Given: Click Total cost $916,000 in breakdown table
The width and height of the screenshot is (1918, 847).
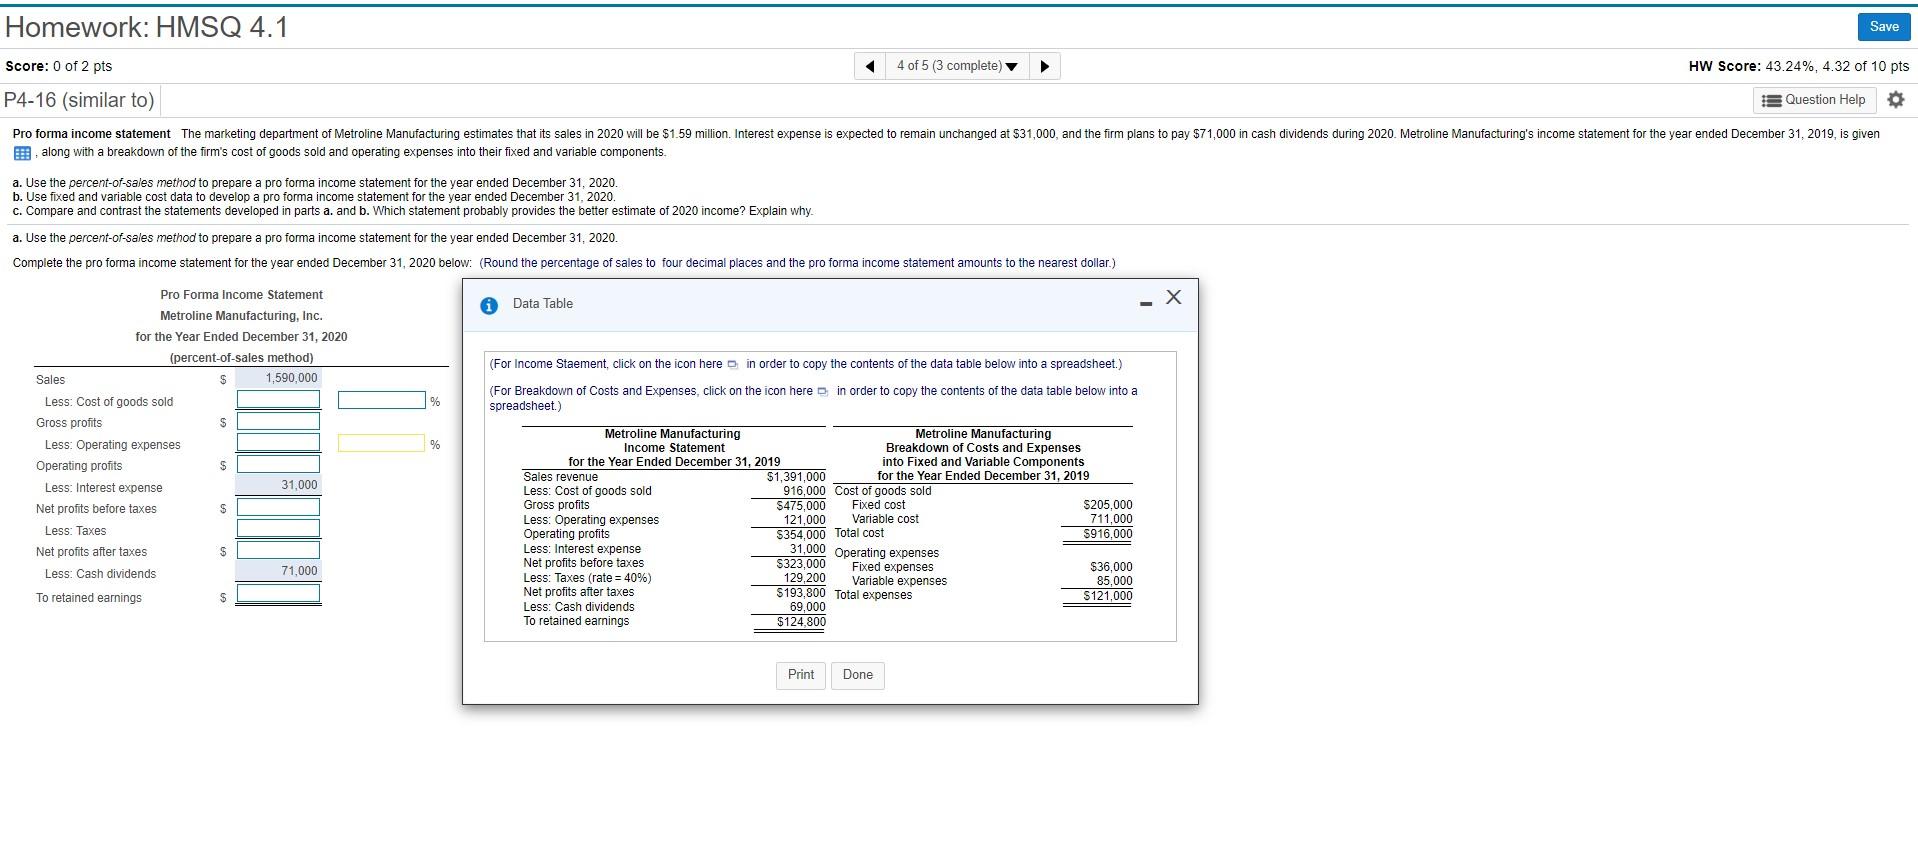Looking at the screenshot, I should [1108, 534].
